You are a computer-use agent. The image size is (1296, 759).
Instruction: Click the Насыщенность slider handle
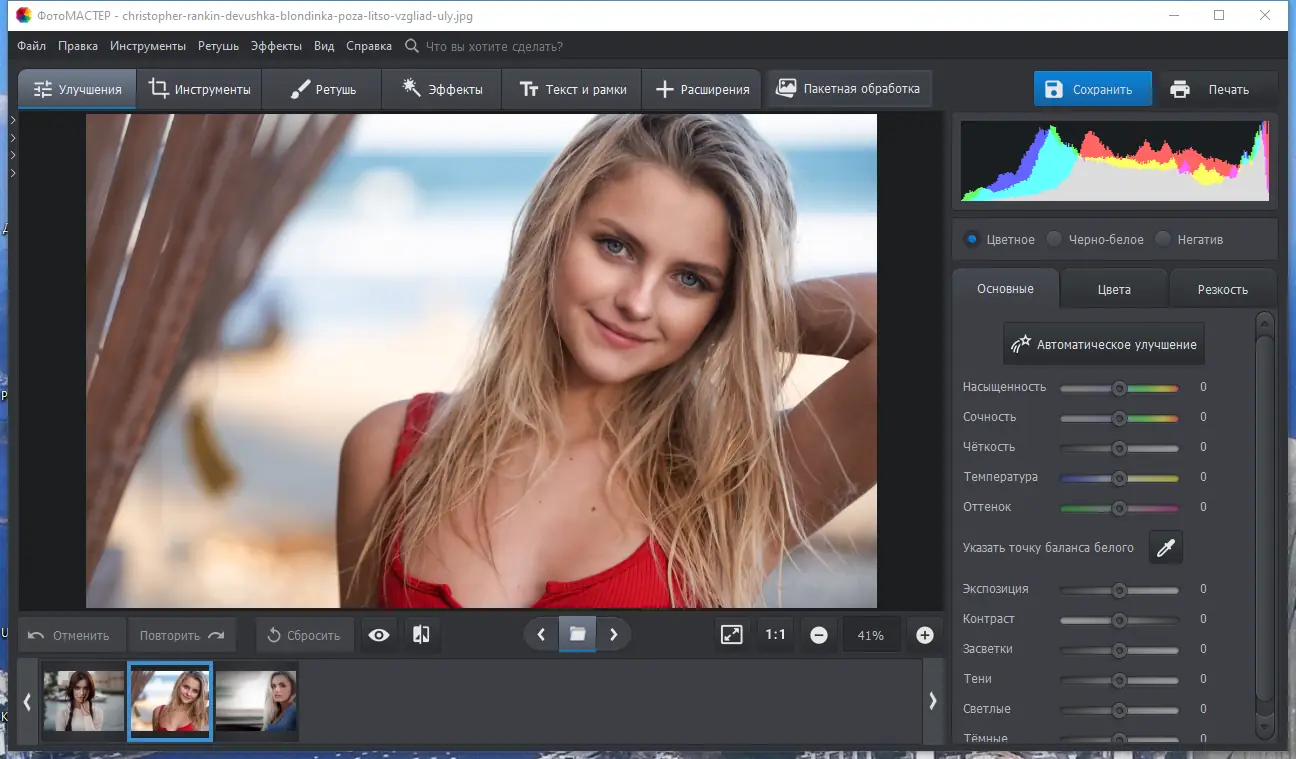pos(1119,388)
